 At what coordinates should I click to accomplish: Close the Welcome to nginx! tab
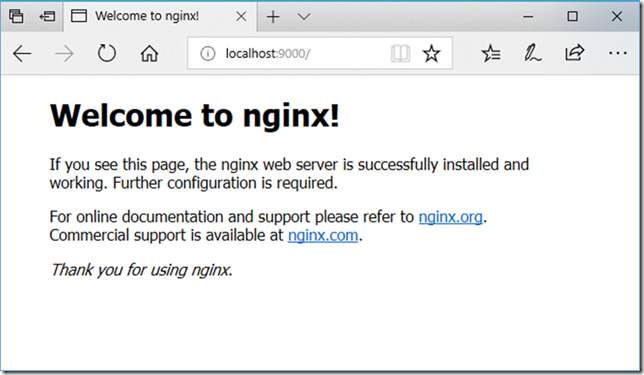pyautogui.click(x=242, y=16)
